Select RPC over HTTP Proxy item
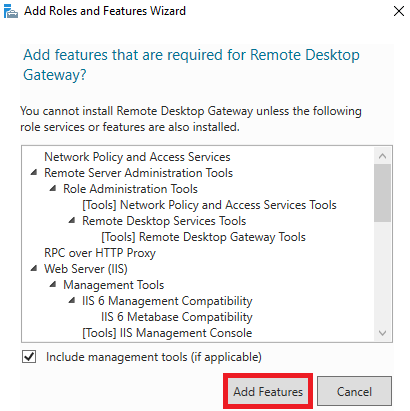Viewport: 410px width, 411px height. (x=100, y=253)
